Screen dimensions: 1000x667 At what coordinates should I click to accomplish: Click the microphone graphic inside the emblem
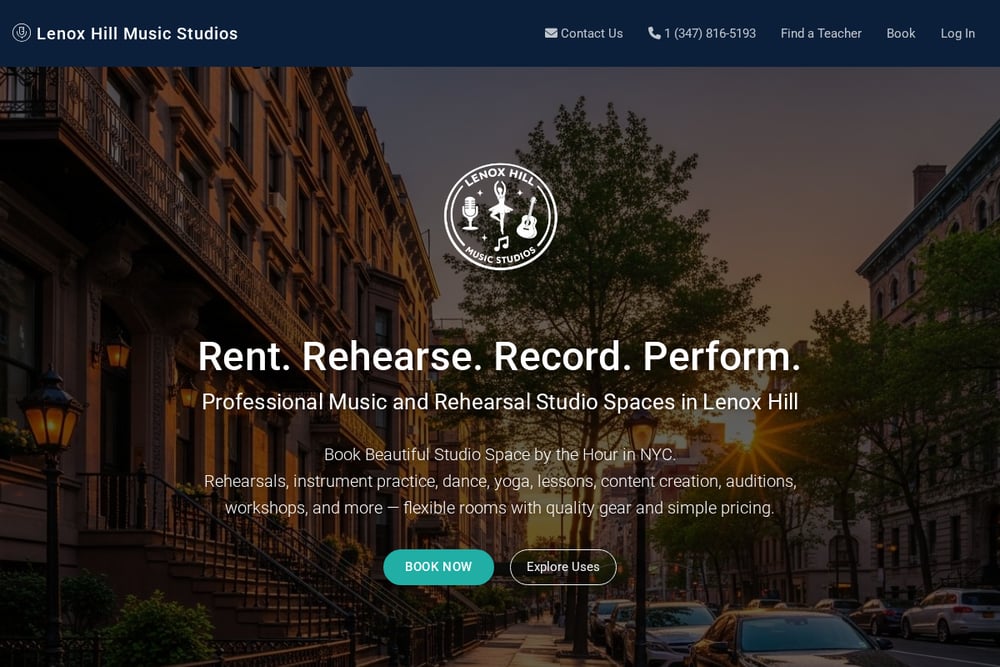coord(470,214)
